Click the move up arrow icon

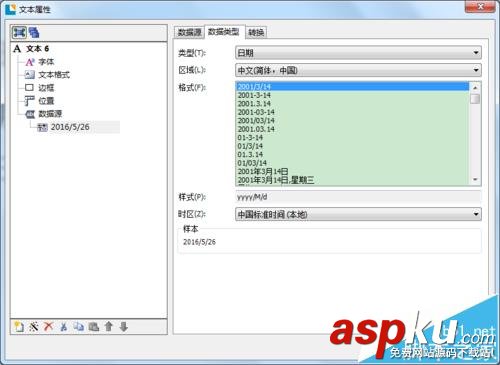109,326
